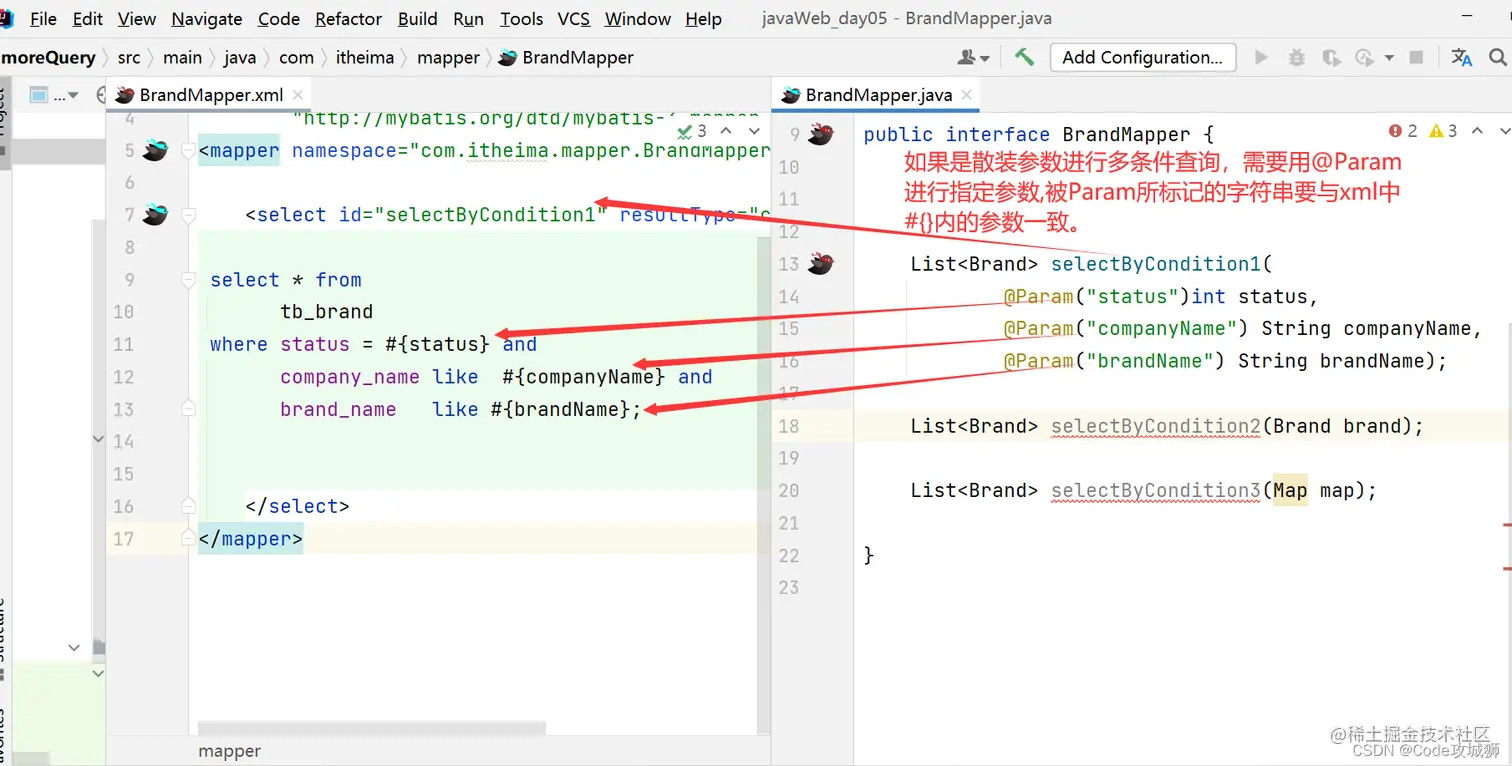Image resolution: width=1512 pixels, height=766 pixels.
Task: Click the Stop square icon
Action: click(1416, 57)
